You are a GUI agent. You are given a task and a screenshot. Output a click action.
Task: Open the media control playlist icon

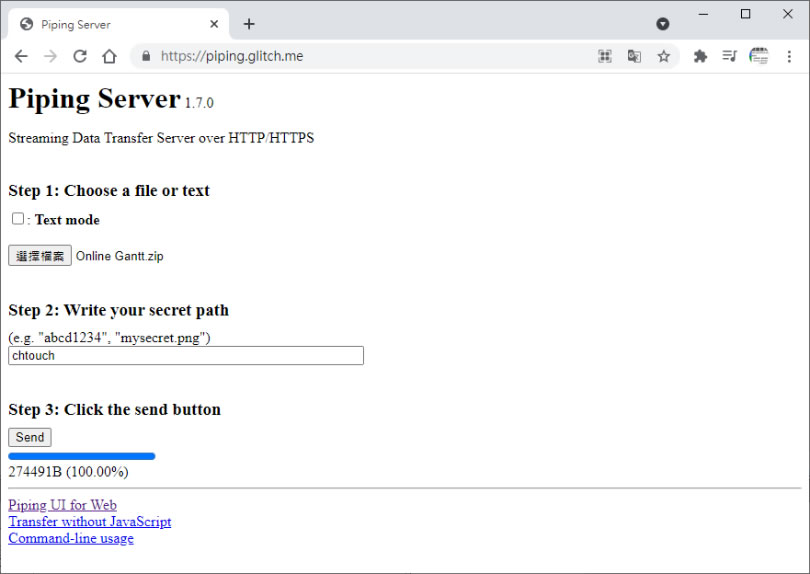(x=729, y=56)
